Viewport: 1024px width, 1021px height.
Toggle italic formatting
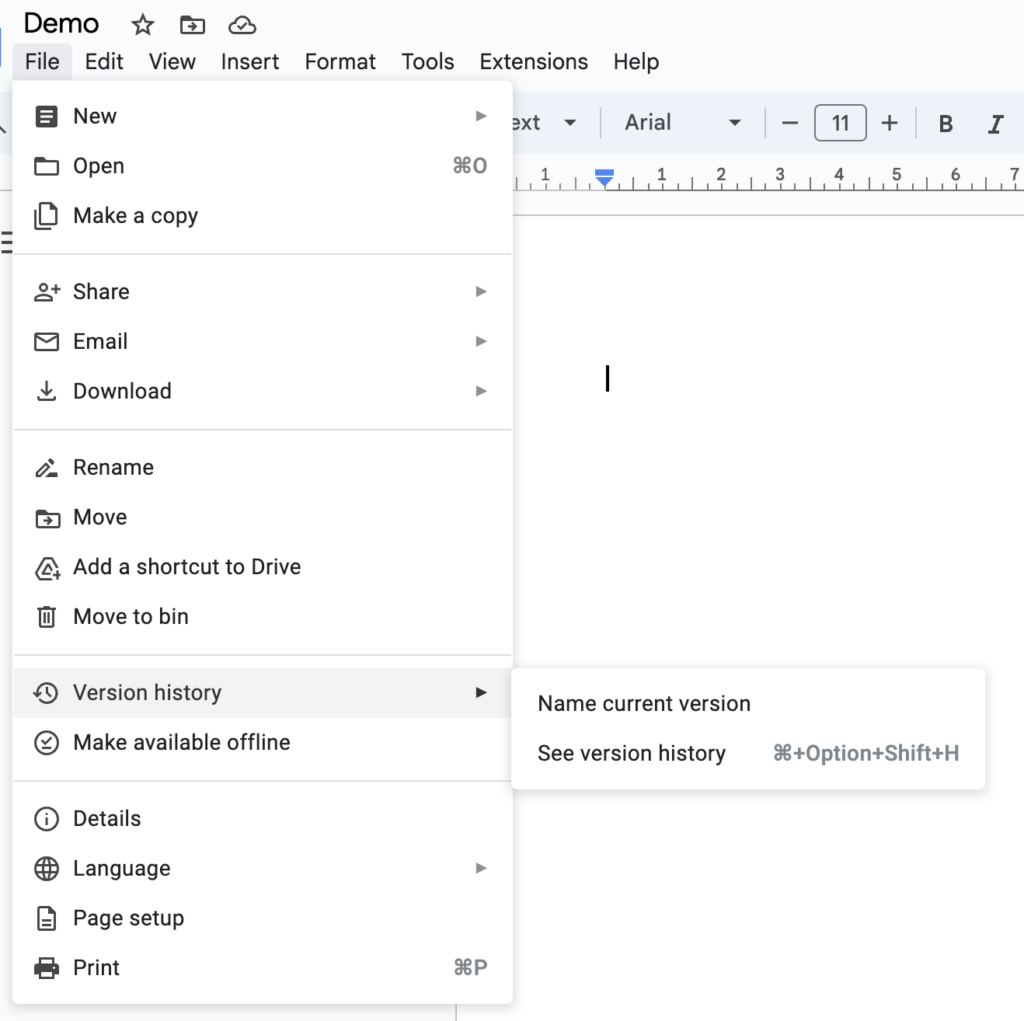995,123
